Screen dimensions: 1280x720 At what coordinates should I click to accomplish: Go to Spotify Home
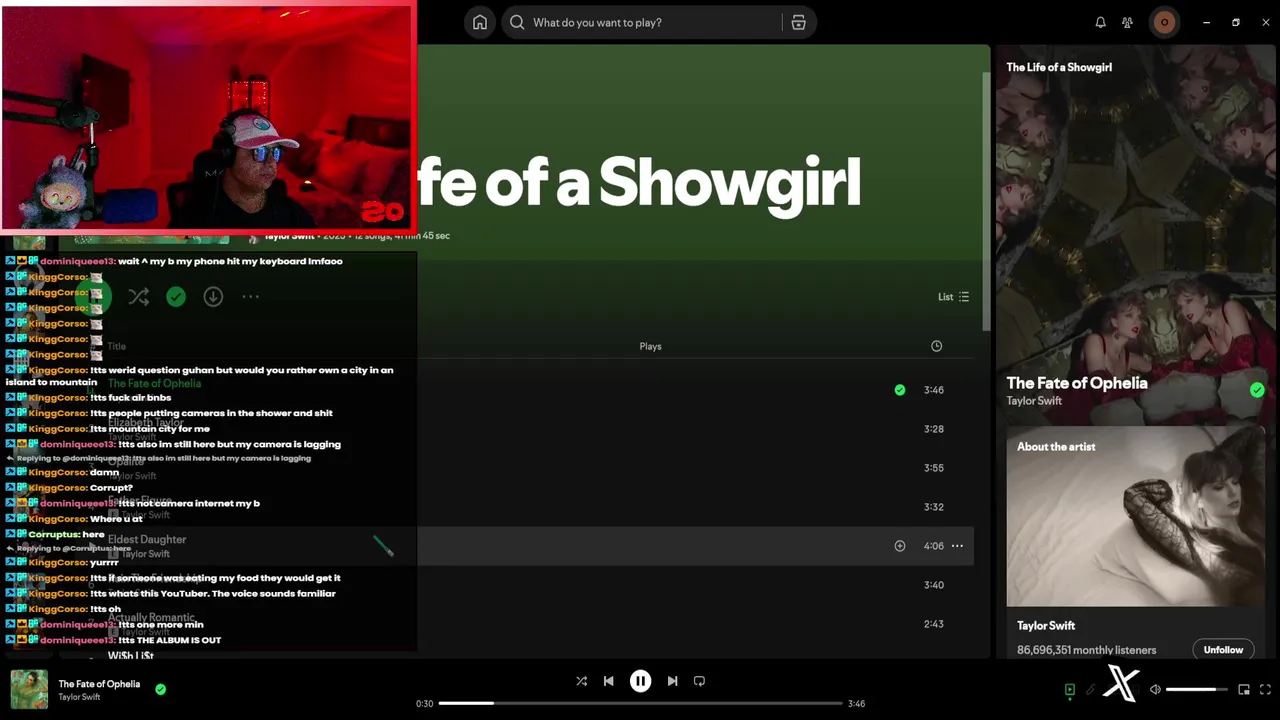pyautogui.click(x=480, y=22)
